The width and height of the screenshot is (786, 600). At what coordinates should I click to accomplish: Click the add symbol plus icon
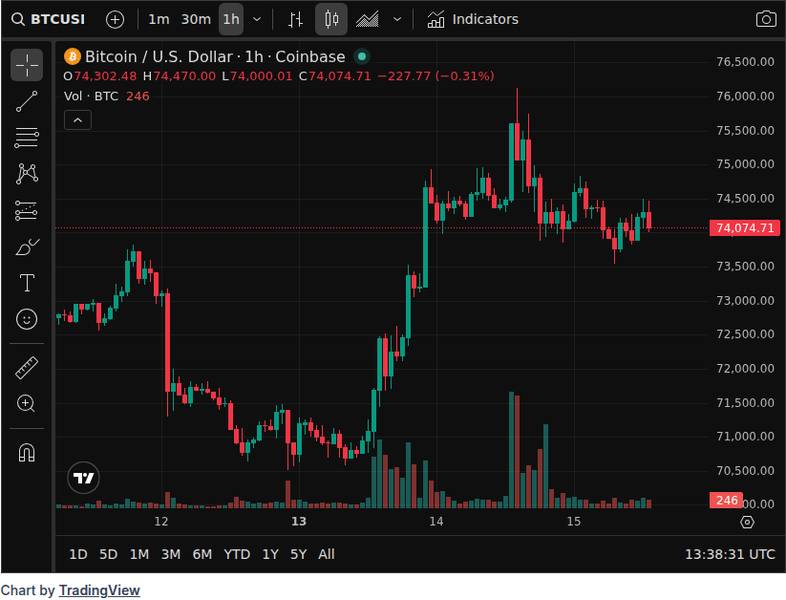115,20
